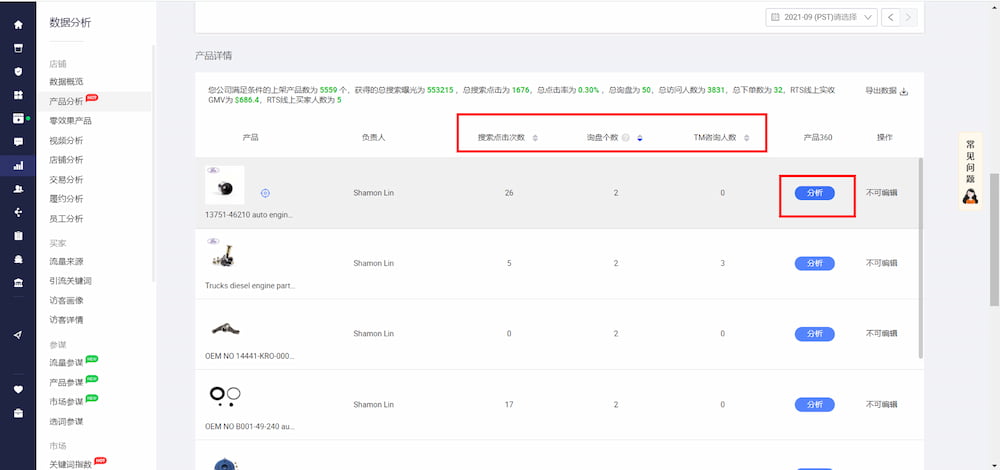This screenshot has height=470, width=1000.
Task: Click the product table vertical scrollbar
Action: pyautogui.click(x=920, y=260)
